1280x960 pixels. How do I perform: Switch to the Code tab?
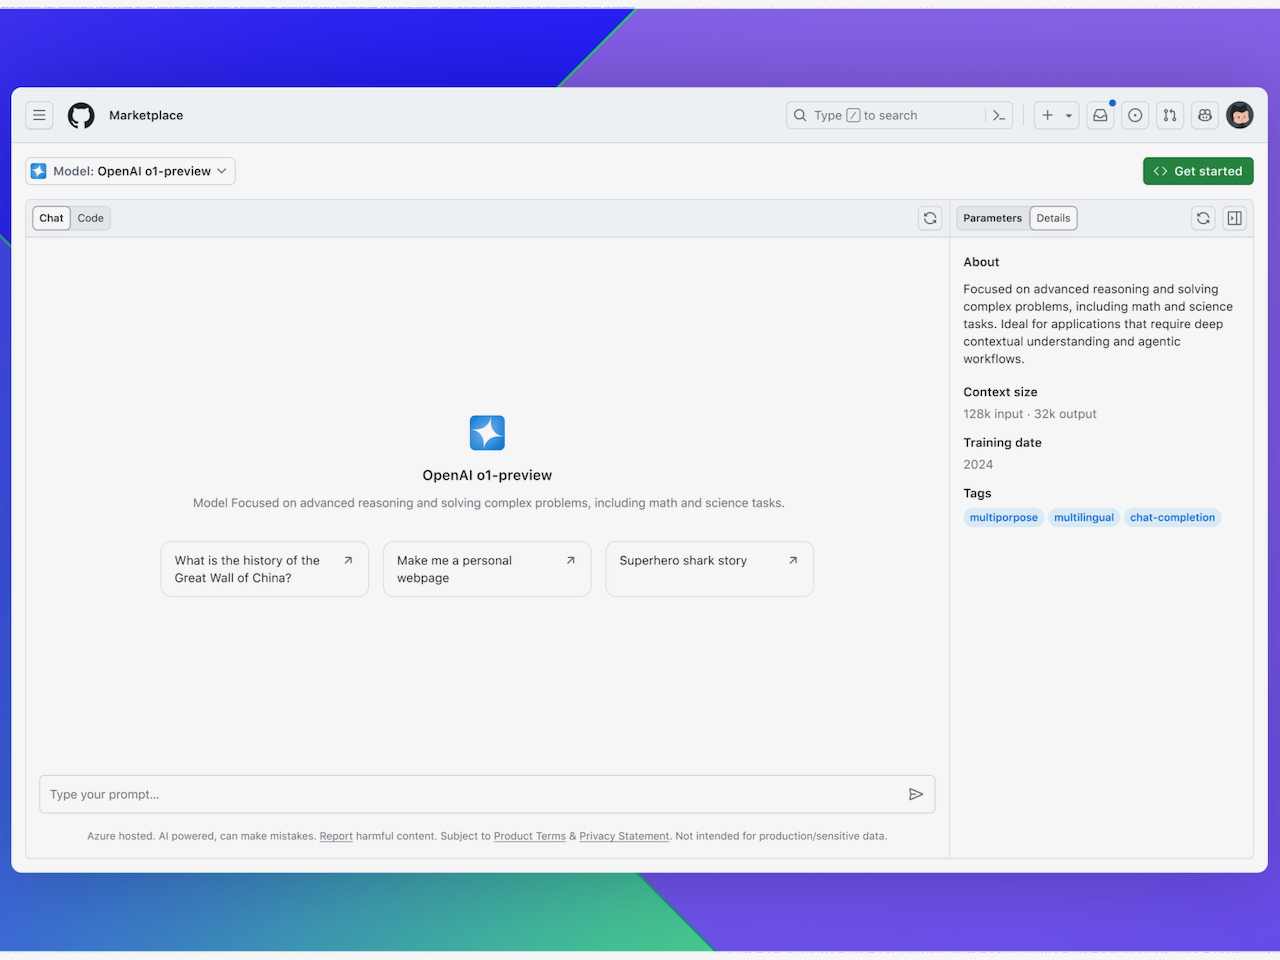(91, 218)
